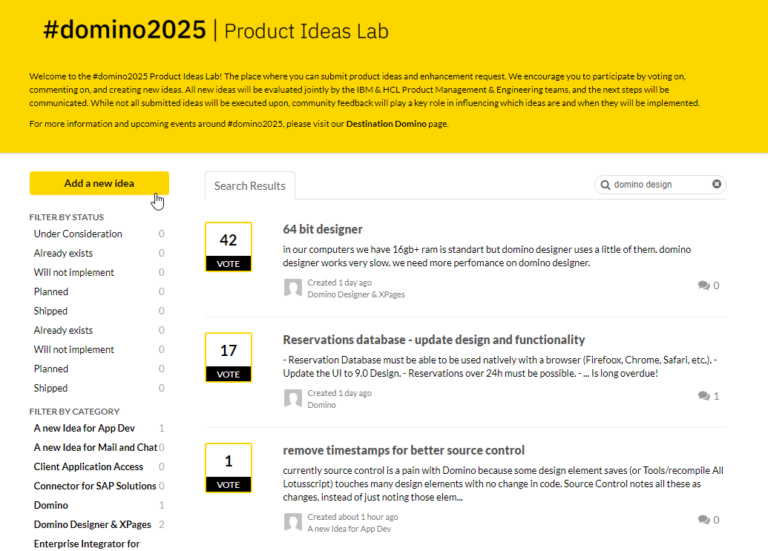This screenshot has width=768, height=551.
Task: Filter by Enterprise Integrator for category
Action: click(x=87, y=544)
